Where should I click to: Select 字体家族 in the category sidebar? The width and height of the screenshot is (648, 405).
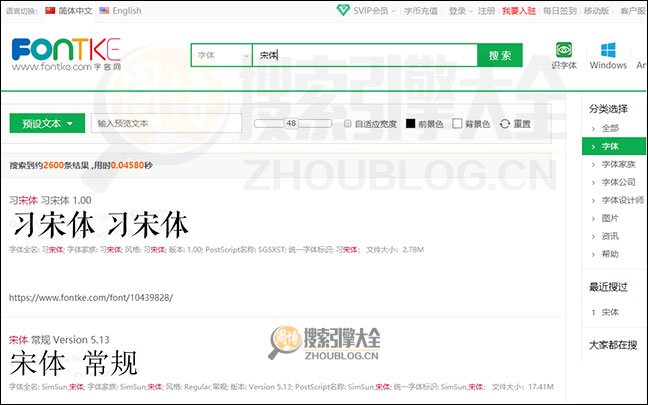618,164
